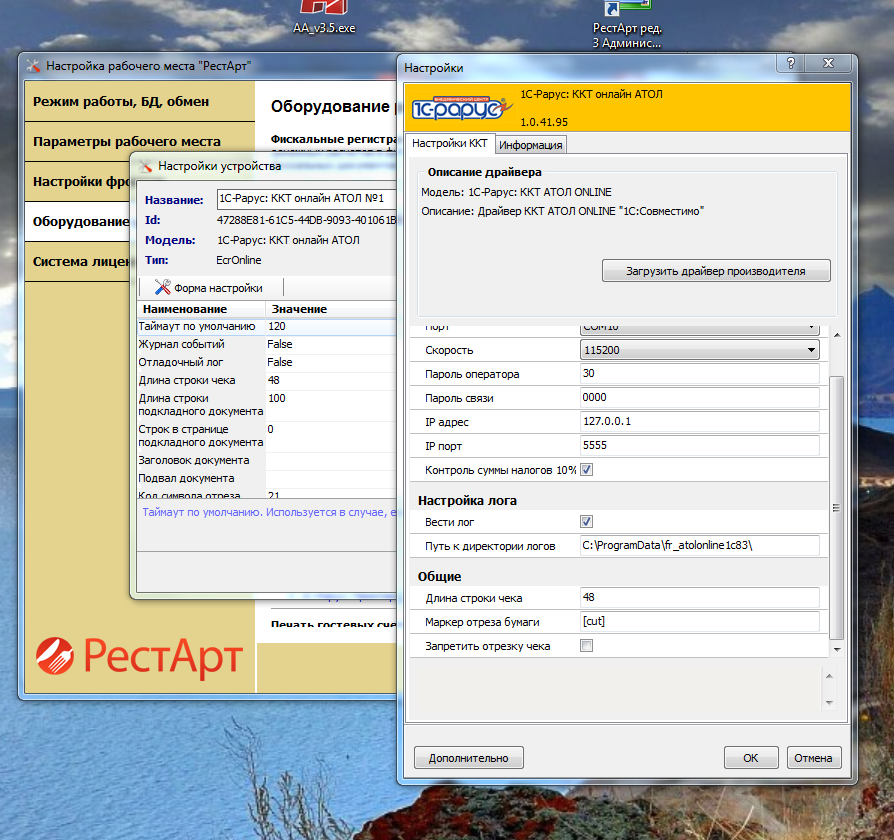The image size is (894, 840).
Task: Confirm settings with the ОК button
Action: [751, 758]
